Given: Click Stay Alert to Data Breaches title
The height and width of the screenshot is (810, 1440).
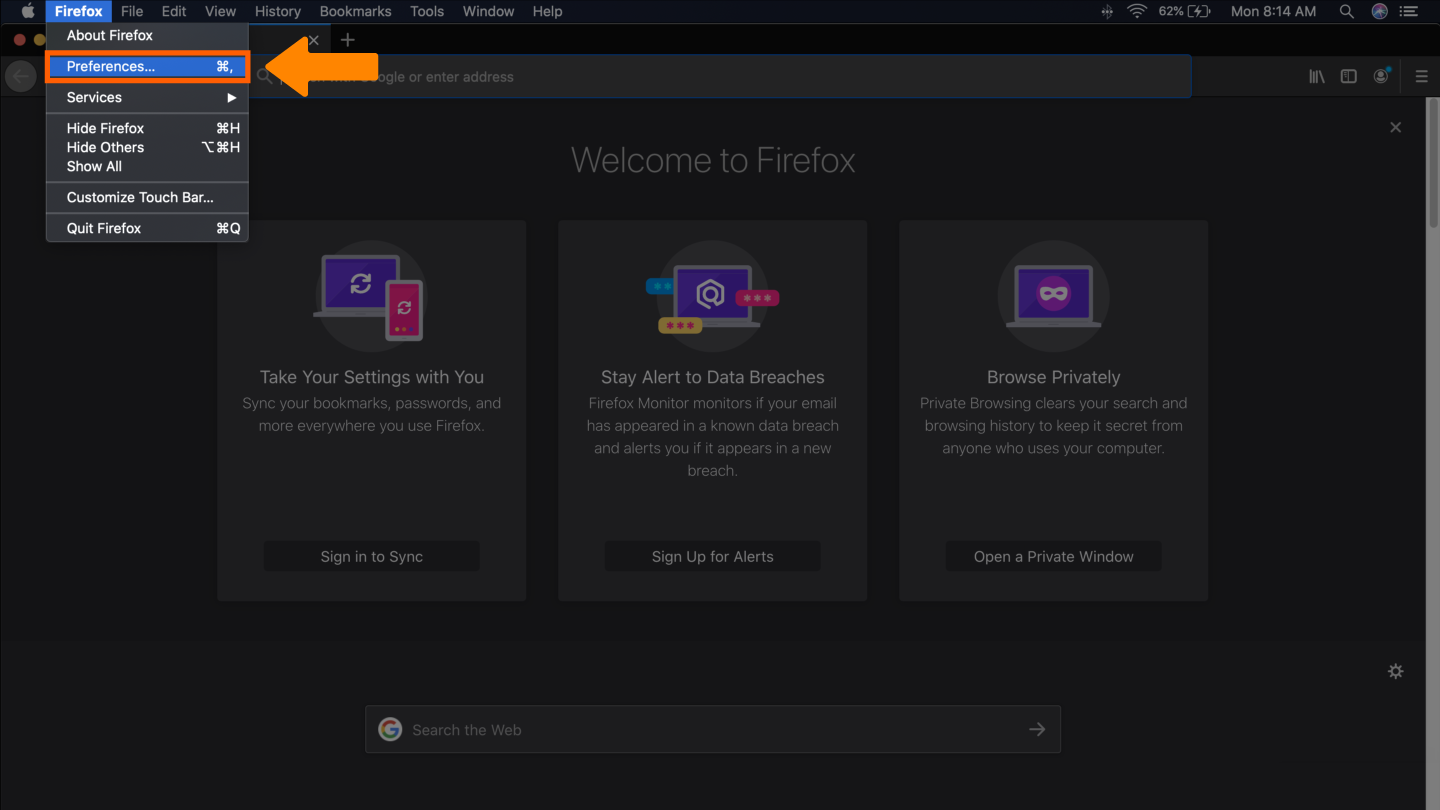Looking at the screenshot, I should (712, 377).
